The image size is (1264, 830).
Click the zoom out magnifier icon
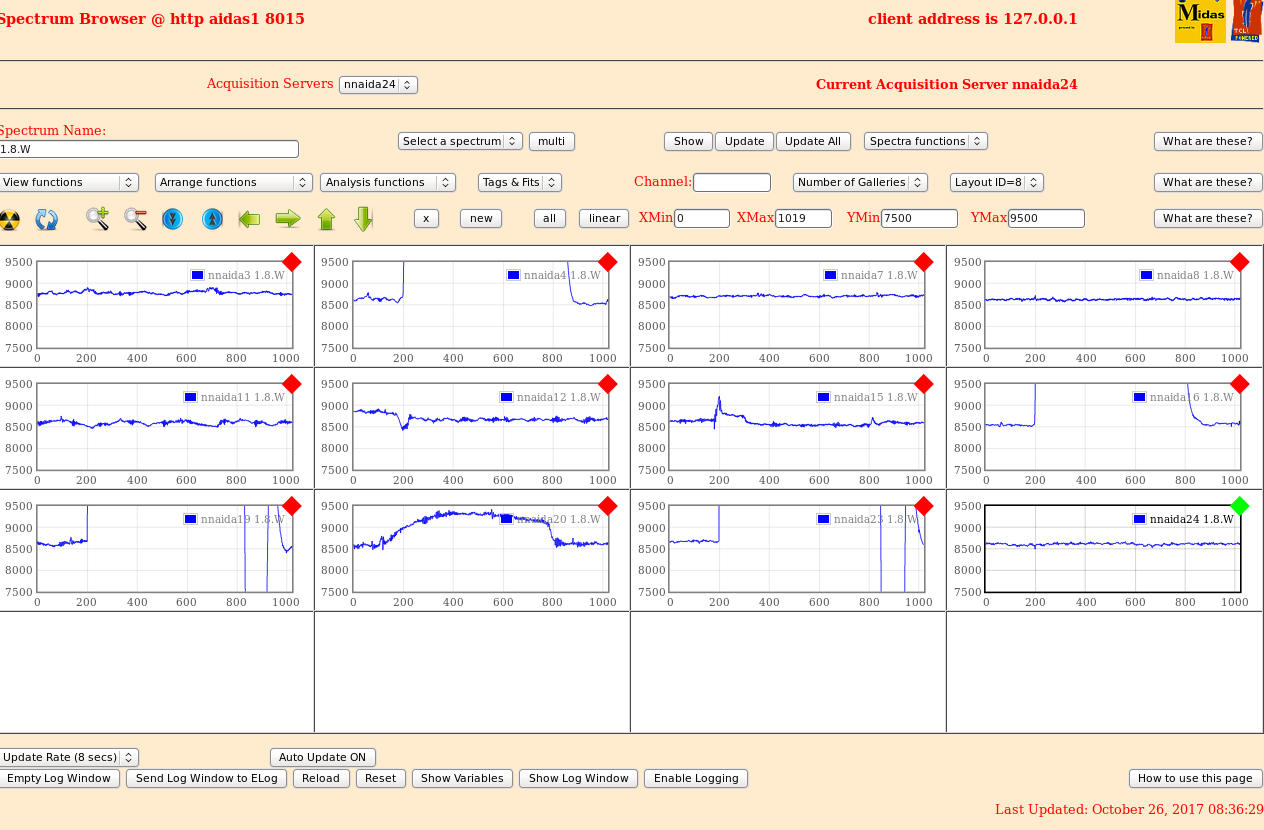[x=135, y=219]
